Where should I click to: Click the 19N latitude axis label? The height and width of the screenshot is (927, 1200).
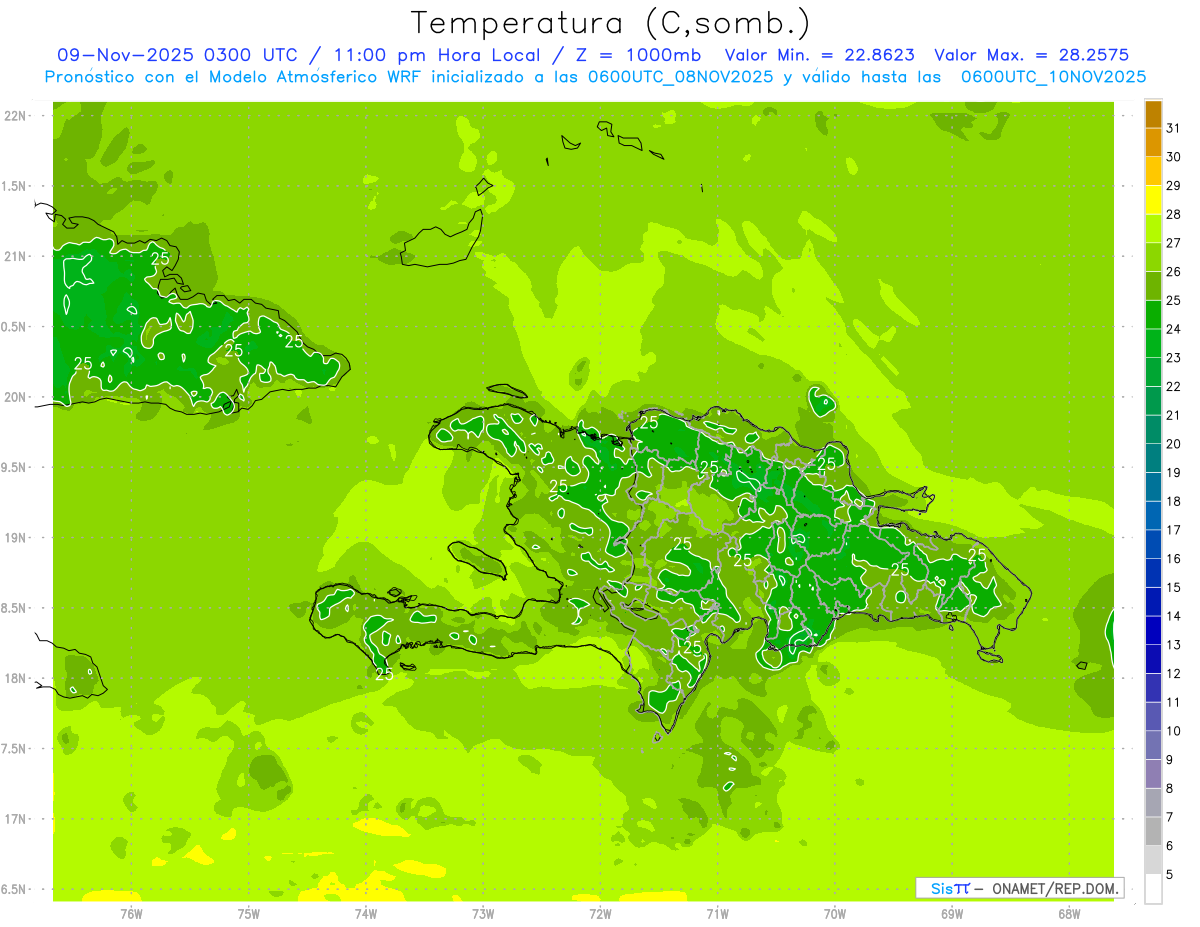tap(14, 538)
